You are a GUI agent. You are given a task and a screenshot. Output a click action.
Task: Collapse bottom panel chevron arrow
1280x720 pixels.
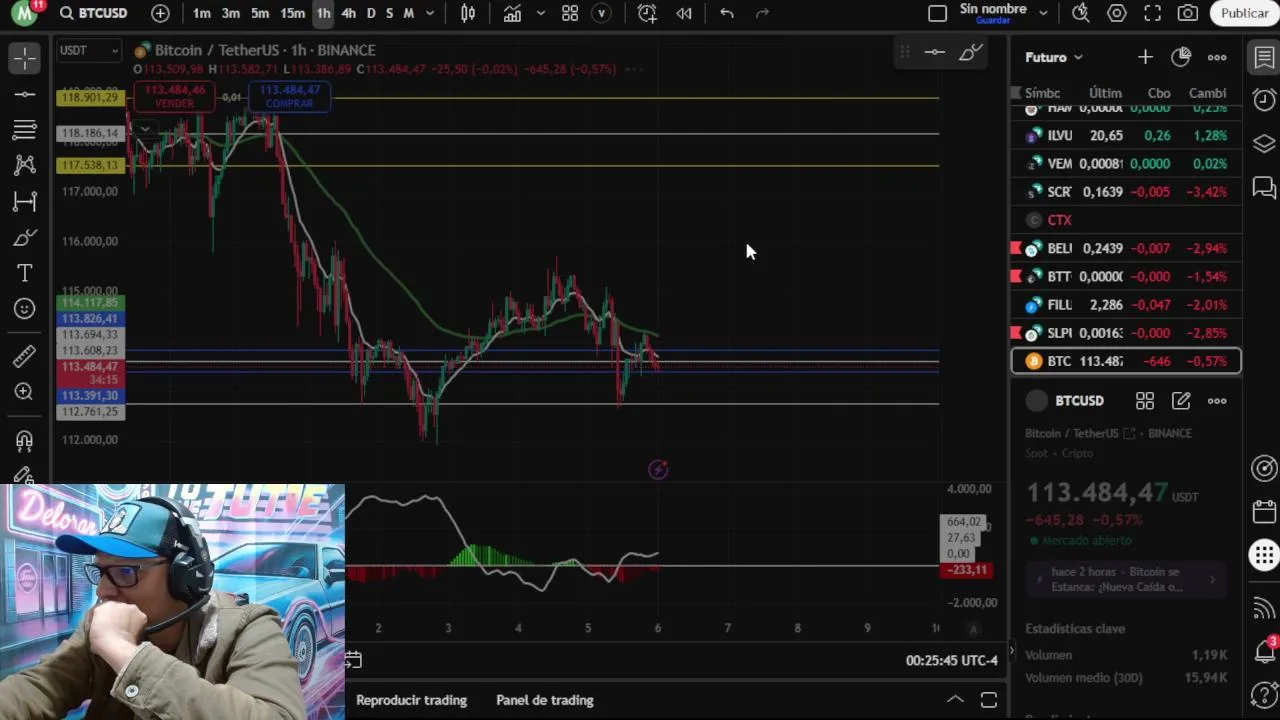point(955,700)
